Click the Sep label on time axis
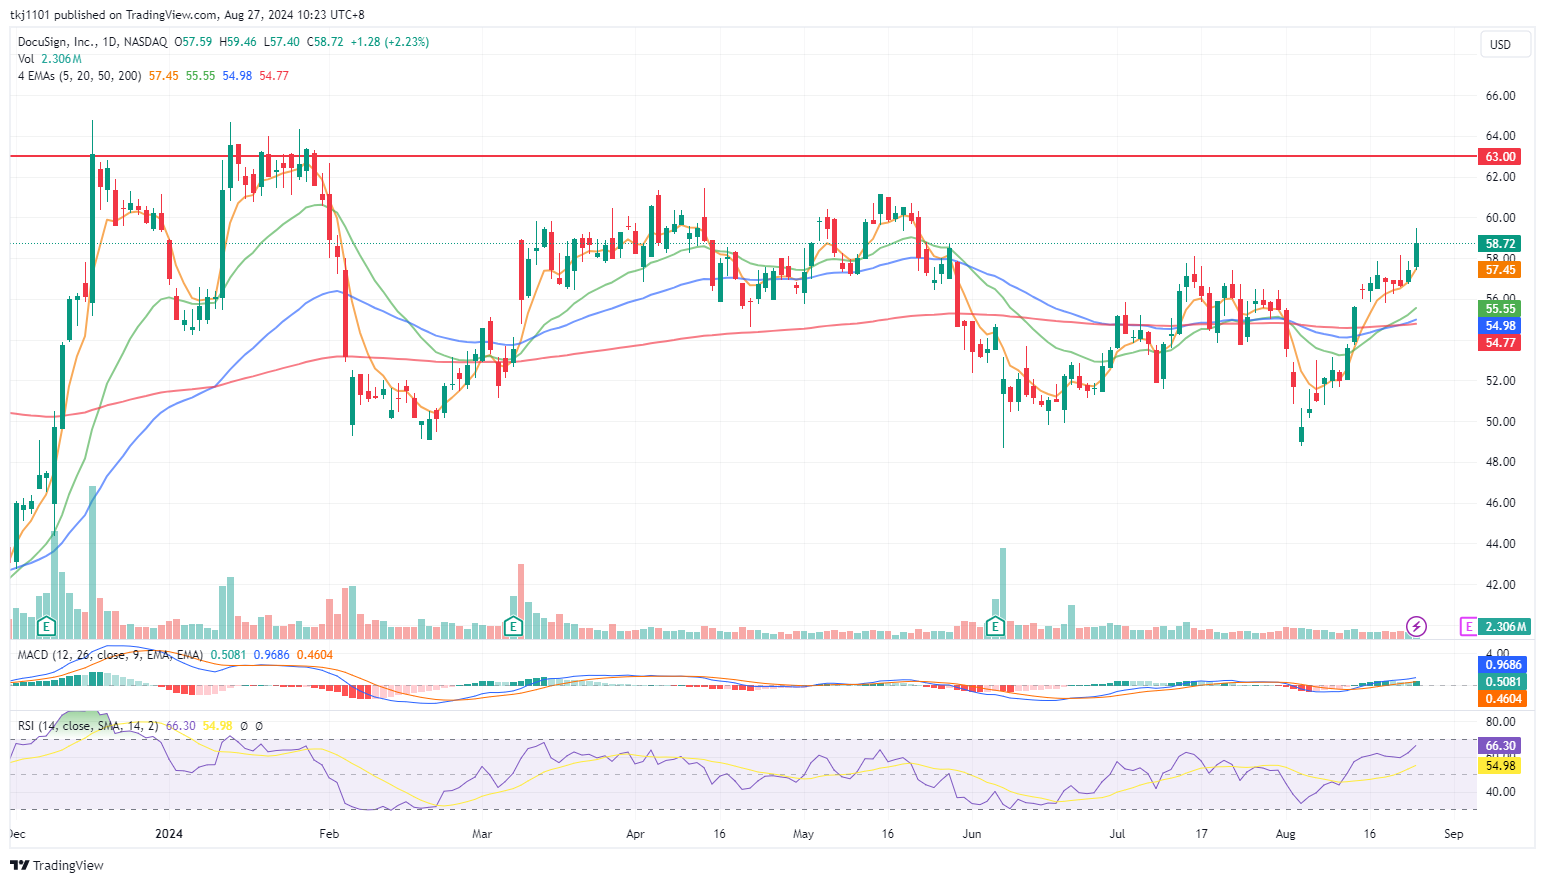This screenshot has width=1545, height=883. (1454, 834)
